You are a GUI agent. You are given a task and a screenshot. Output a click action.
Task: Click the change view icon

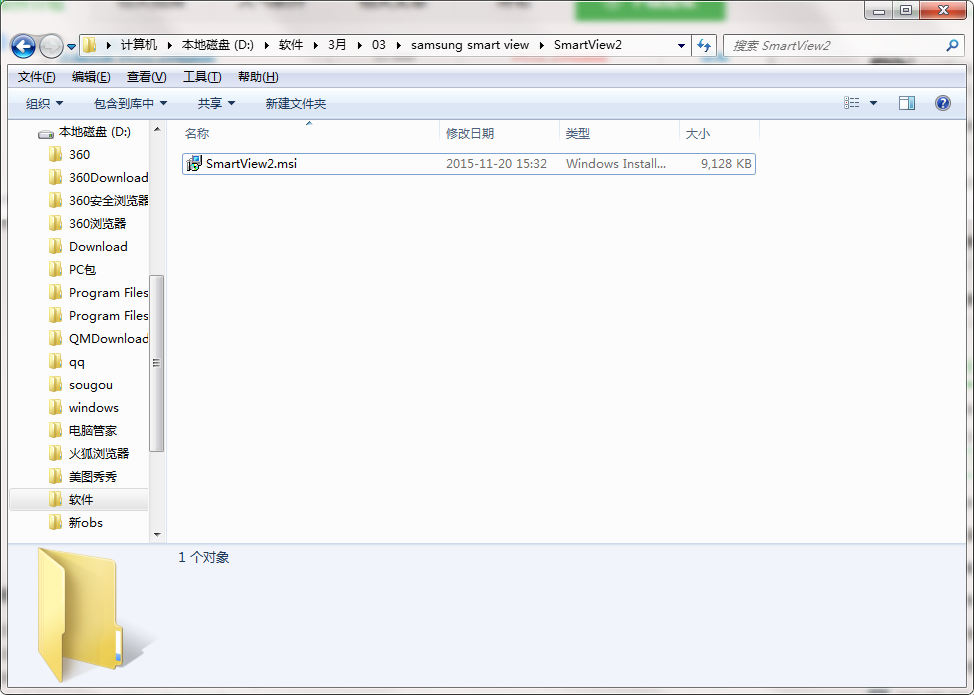tap(852, 103)
